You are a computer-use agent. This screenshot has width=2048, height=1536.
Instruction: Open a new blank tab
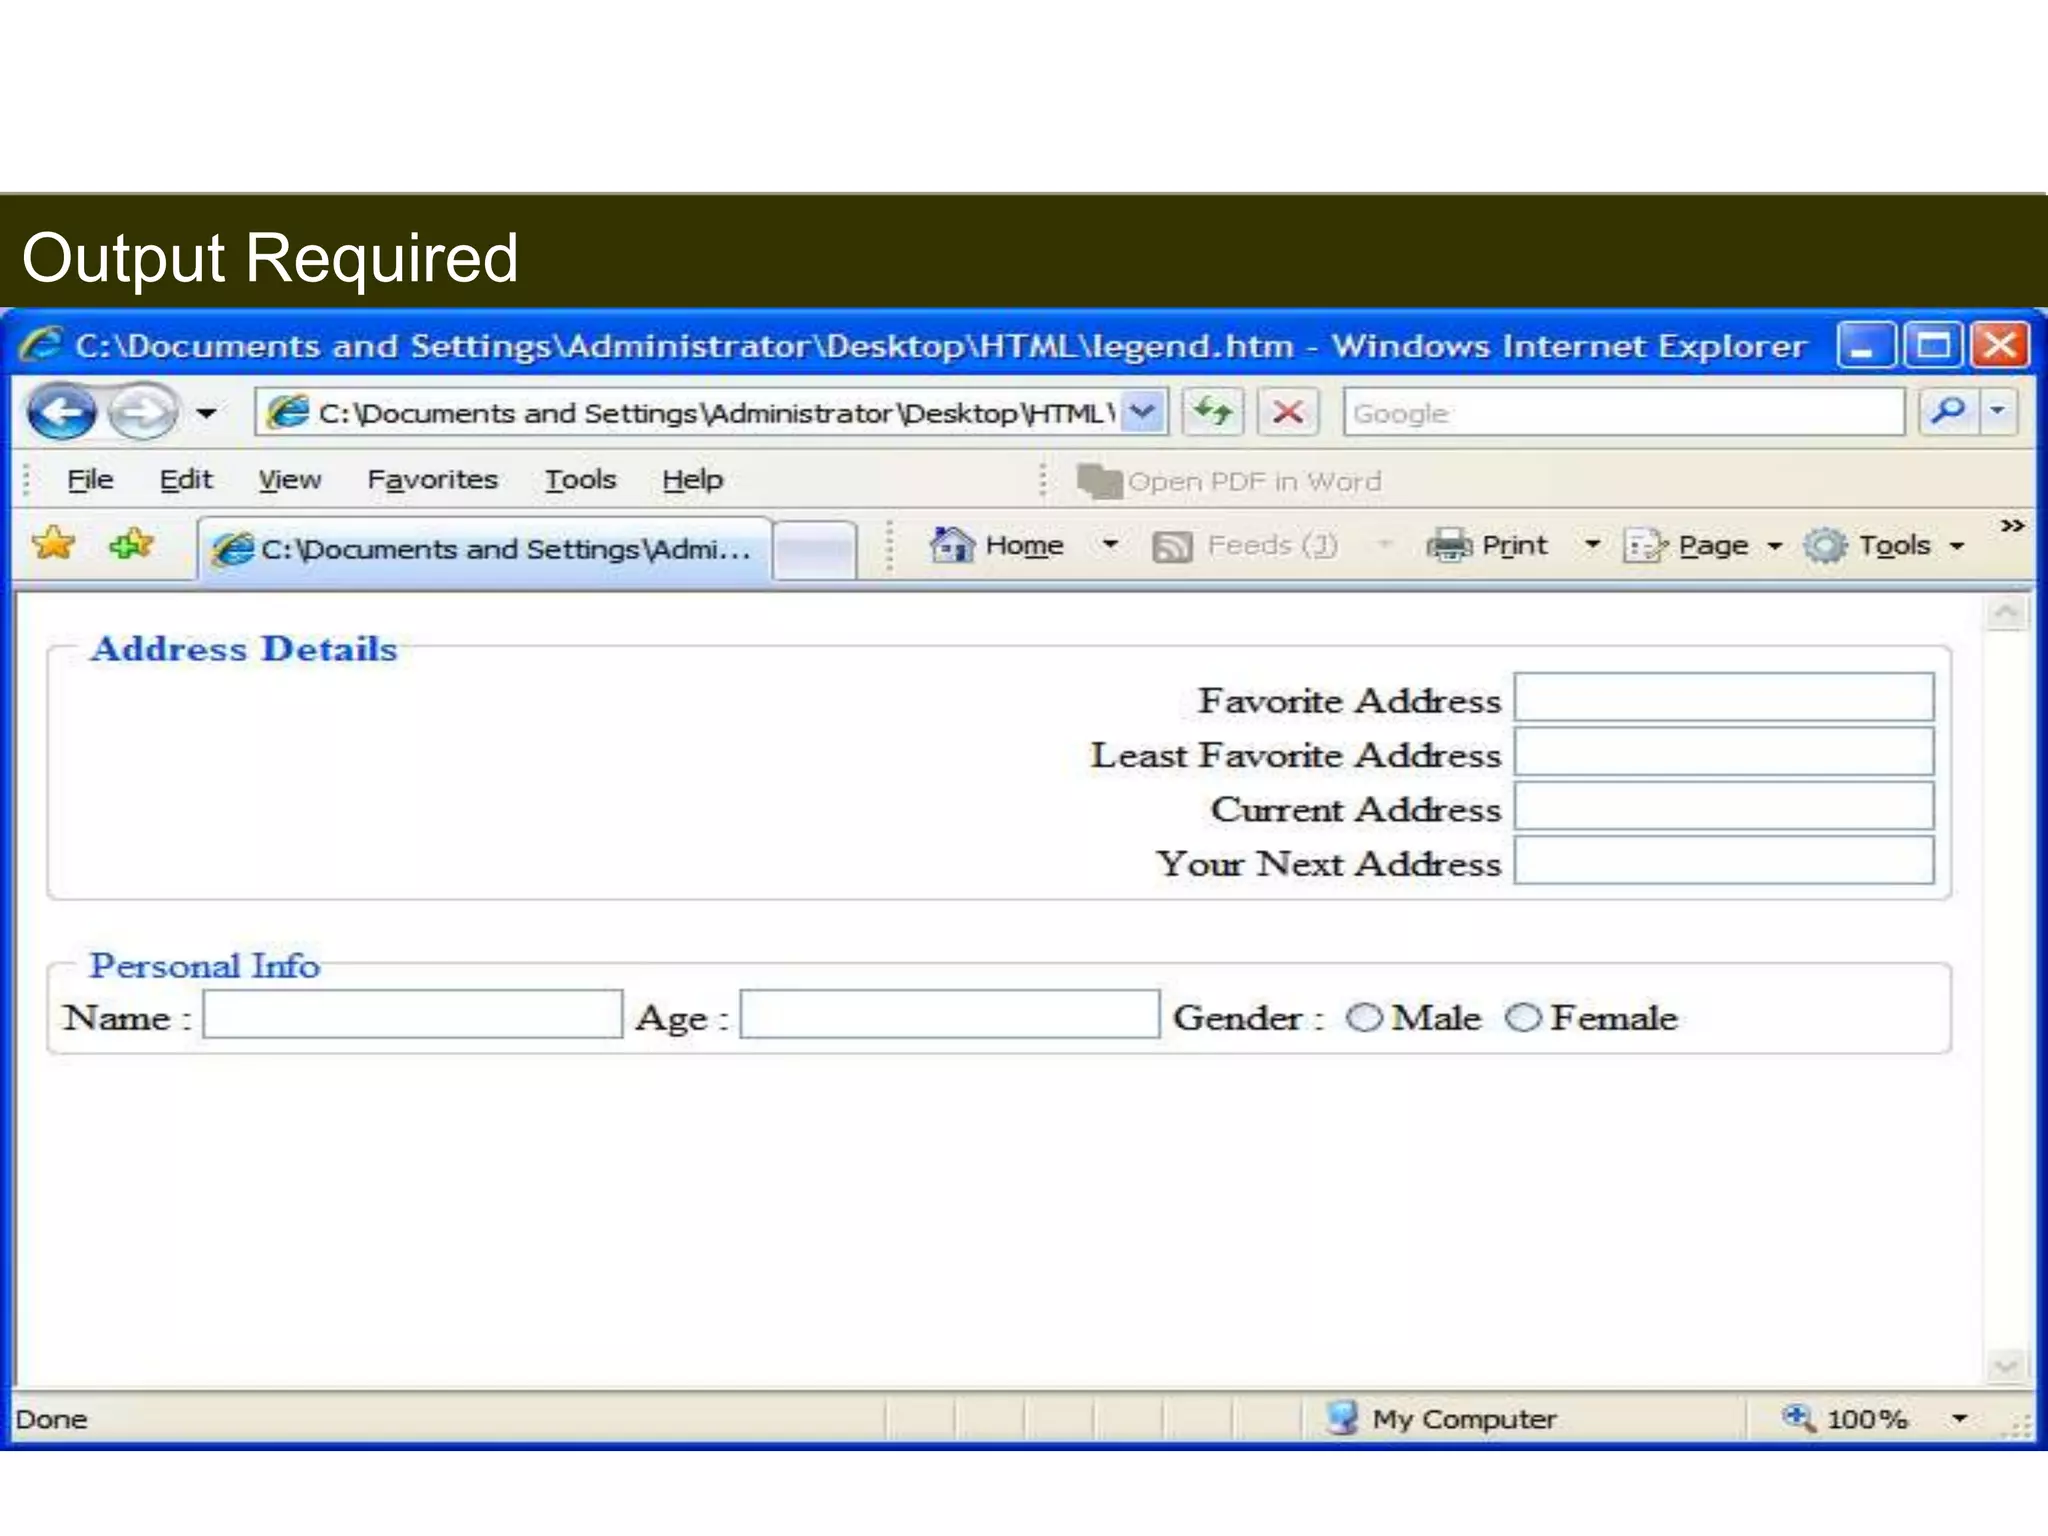815,550
